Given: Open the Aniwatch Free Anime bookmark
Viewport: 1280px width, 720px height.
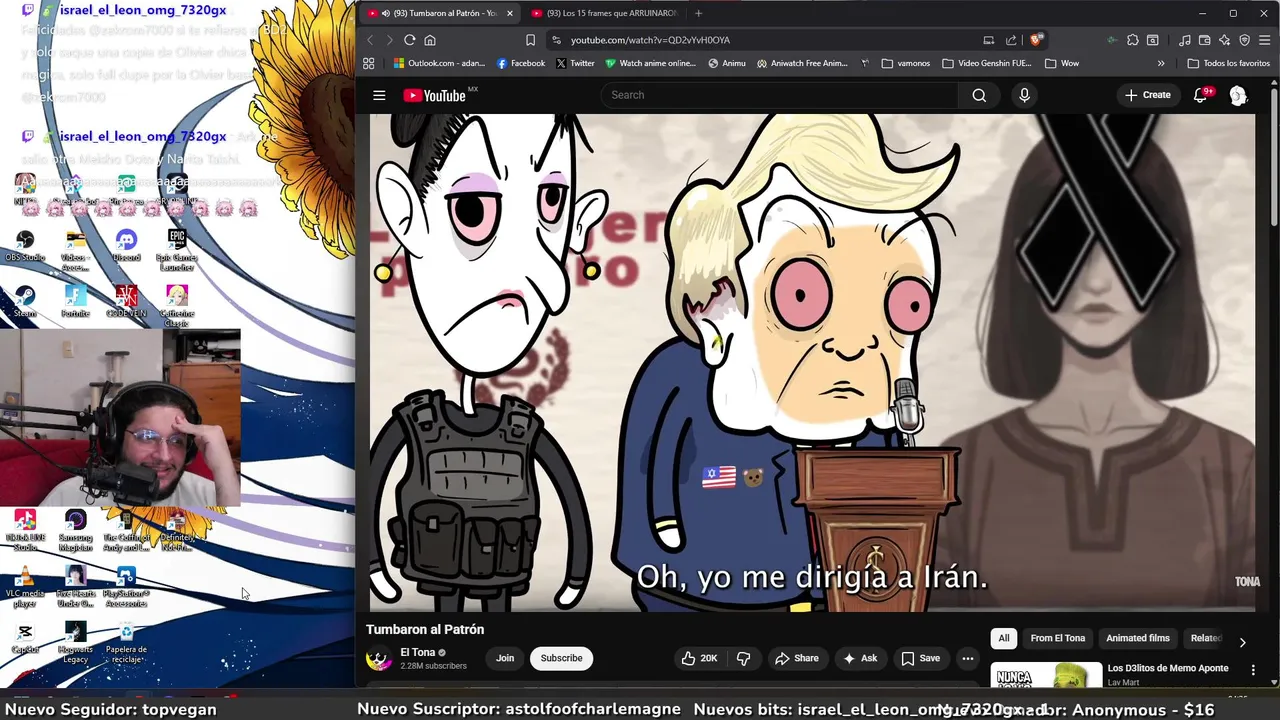Looking at the screenshot, I should (802, 63).
